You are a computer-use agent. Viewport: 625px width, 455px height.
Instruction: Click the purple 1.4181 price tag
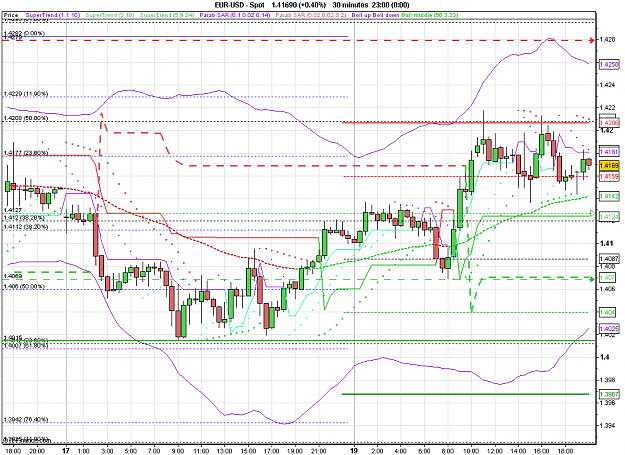pyautogui.click(x=609, y=152)
